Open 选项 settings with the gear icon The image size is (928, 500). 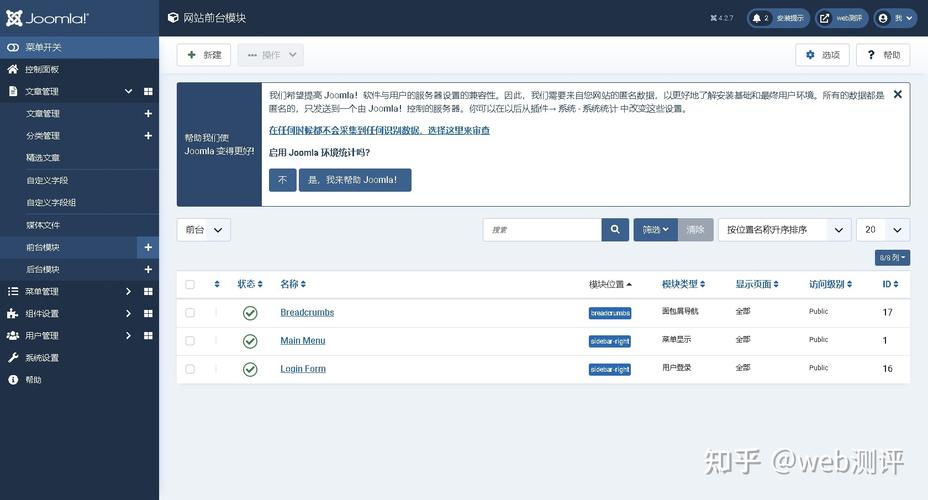pos(822,55)
